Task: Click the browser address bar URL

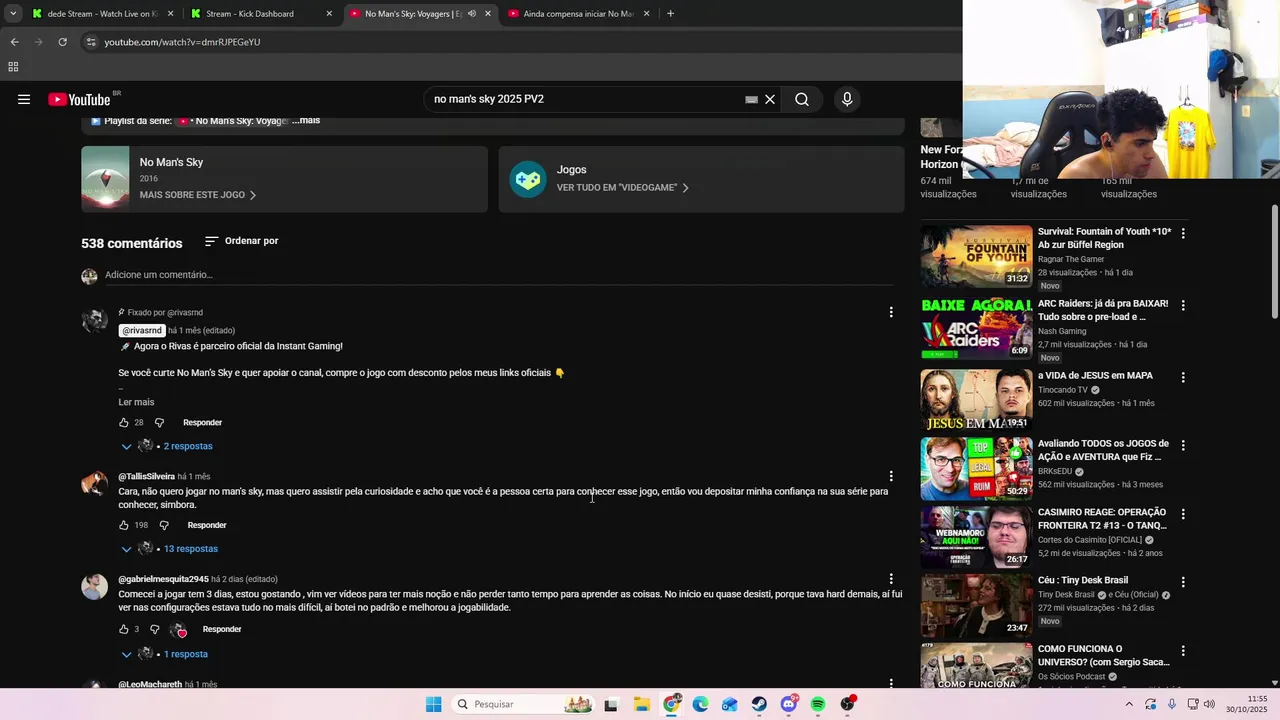Action: (182, 42)
